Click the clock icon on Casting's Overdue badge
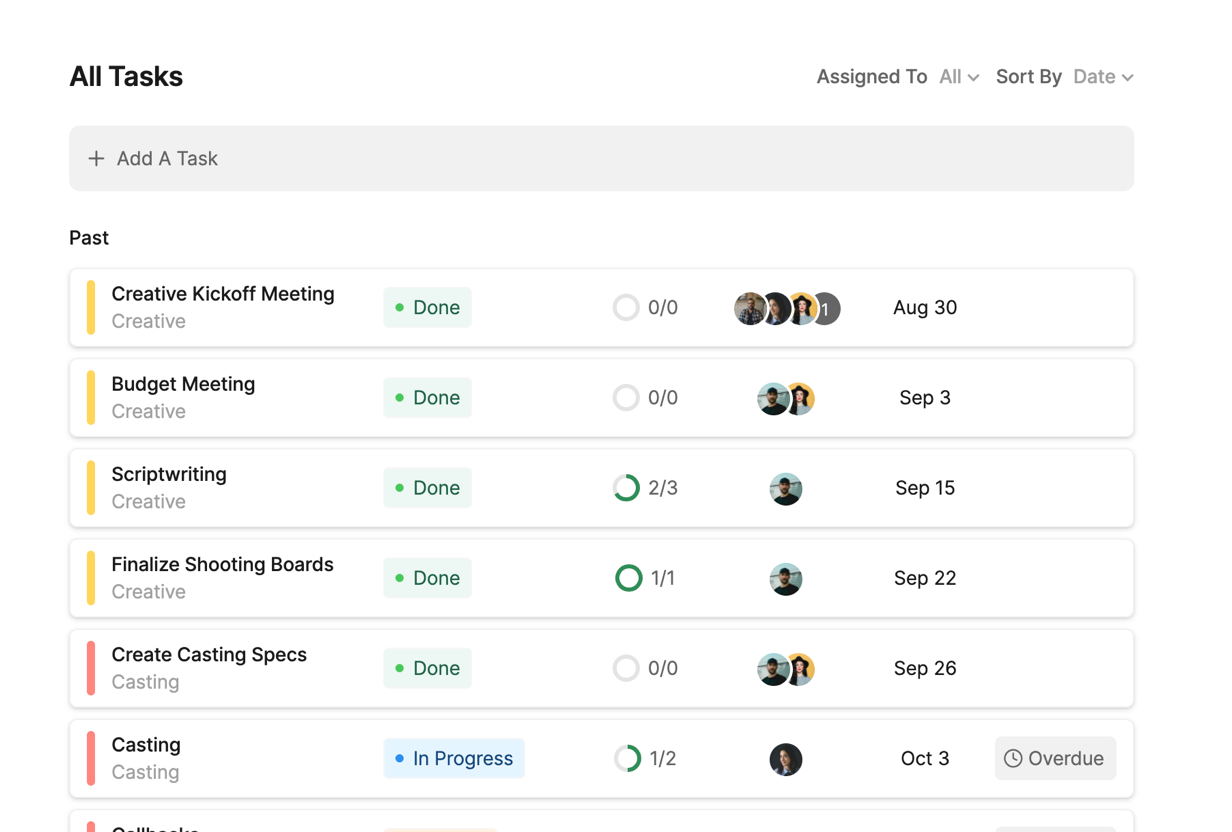This screenshot has width=1232, height=832. point(1013,759)
